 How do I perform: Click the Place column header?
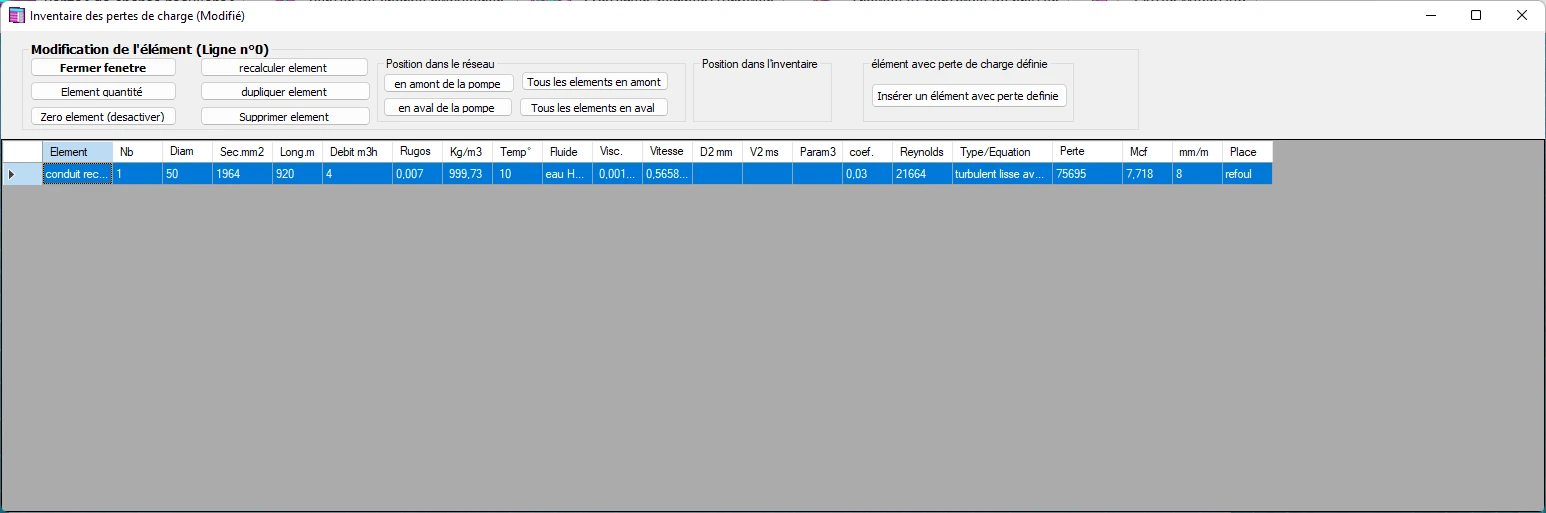click(1247, 152)
